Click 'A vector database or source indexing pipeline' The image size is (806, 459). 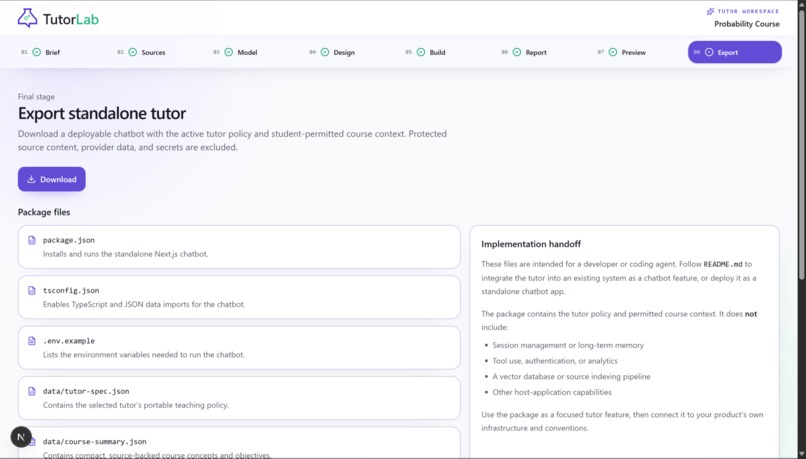[571, 377]
